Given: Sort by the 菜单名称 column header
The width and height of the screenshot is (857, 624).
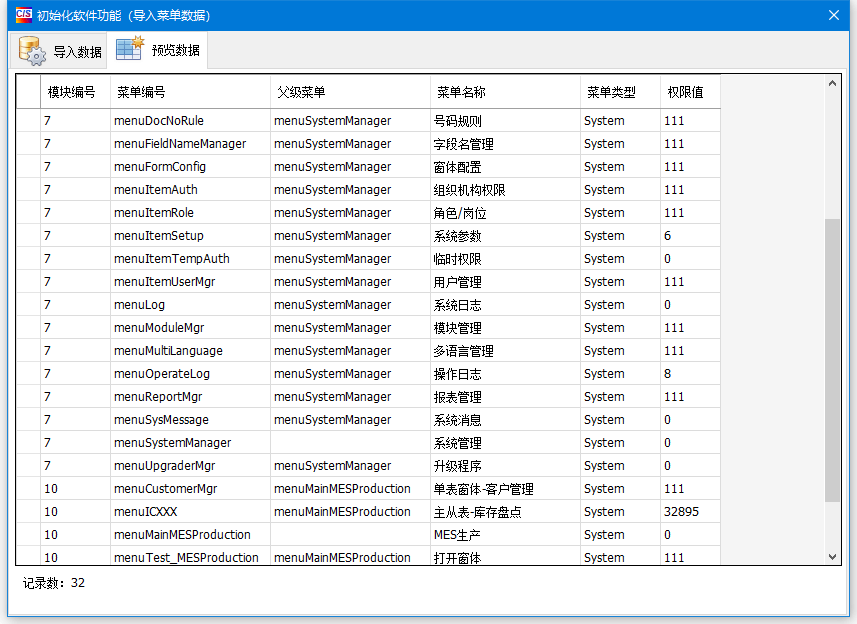Looking at the screenshot, I should [x=461, y=92].
